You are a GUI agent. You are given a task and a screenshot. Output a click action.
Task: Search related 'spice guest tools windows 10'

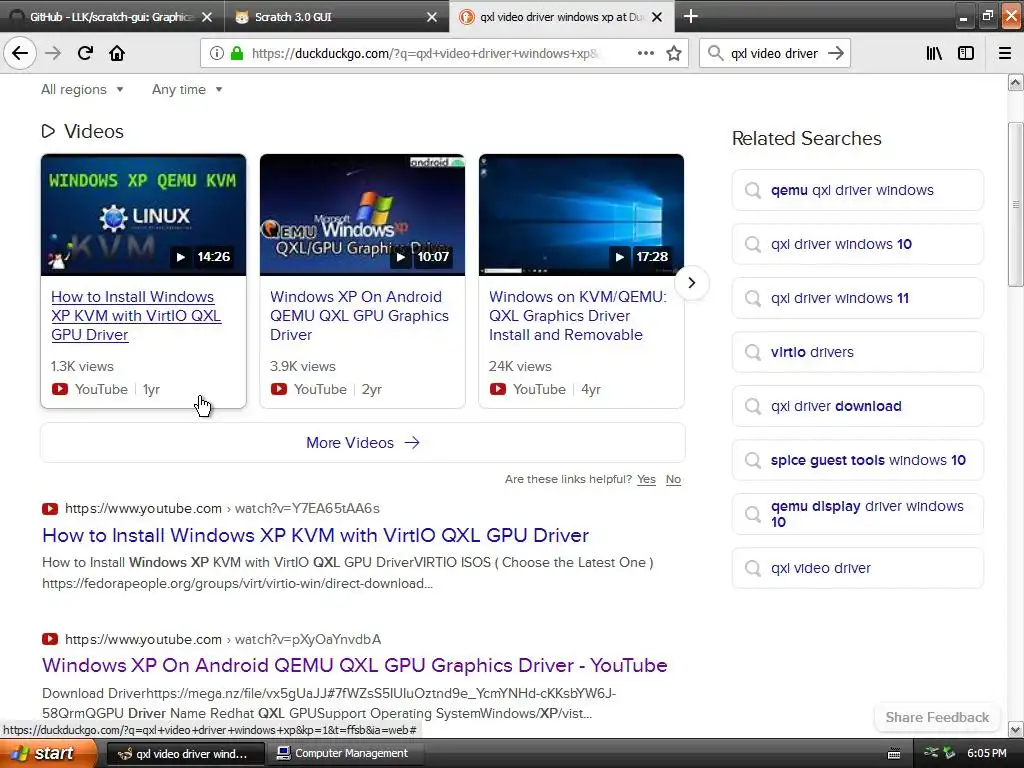coord(857,460)
